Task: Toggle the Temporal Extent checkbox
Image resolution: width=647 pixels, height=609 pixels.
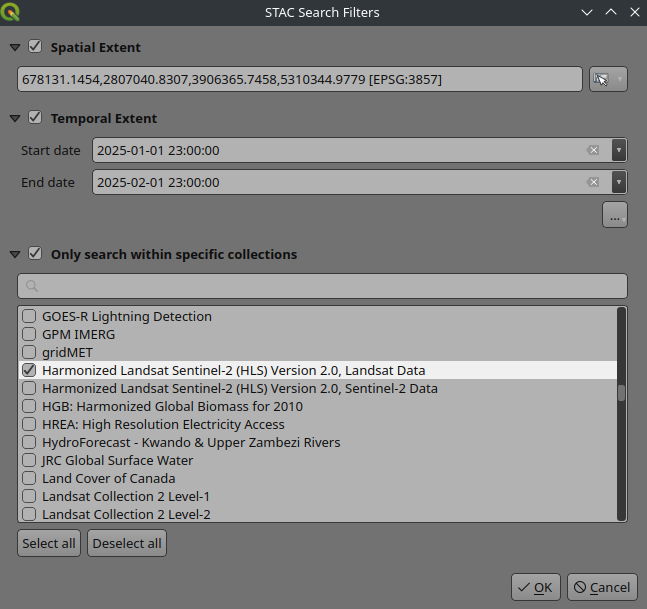Action: point(35,118)
